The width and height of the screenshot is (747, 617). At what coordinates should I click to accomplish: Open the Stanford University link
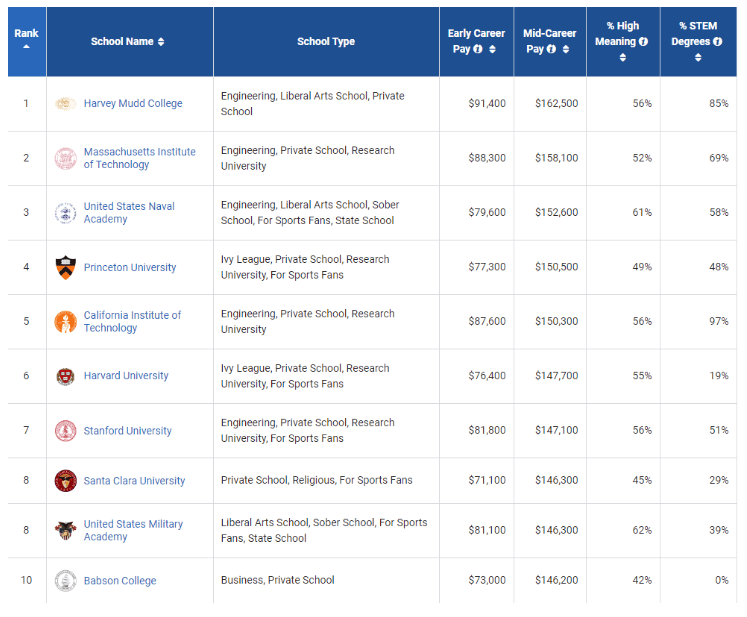point(127,431)
